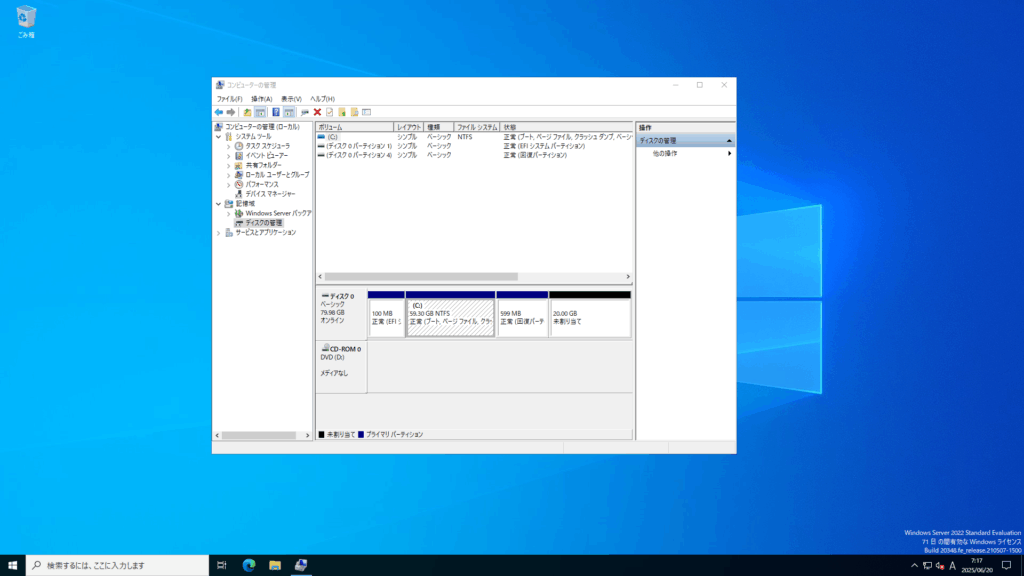
Task: Open the 操作(A) menu
Action: click(261, 99)
